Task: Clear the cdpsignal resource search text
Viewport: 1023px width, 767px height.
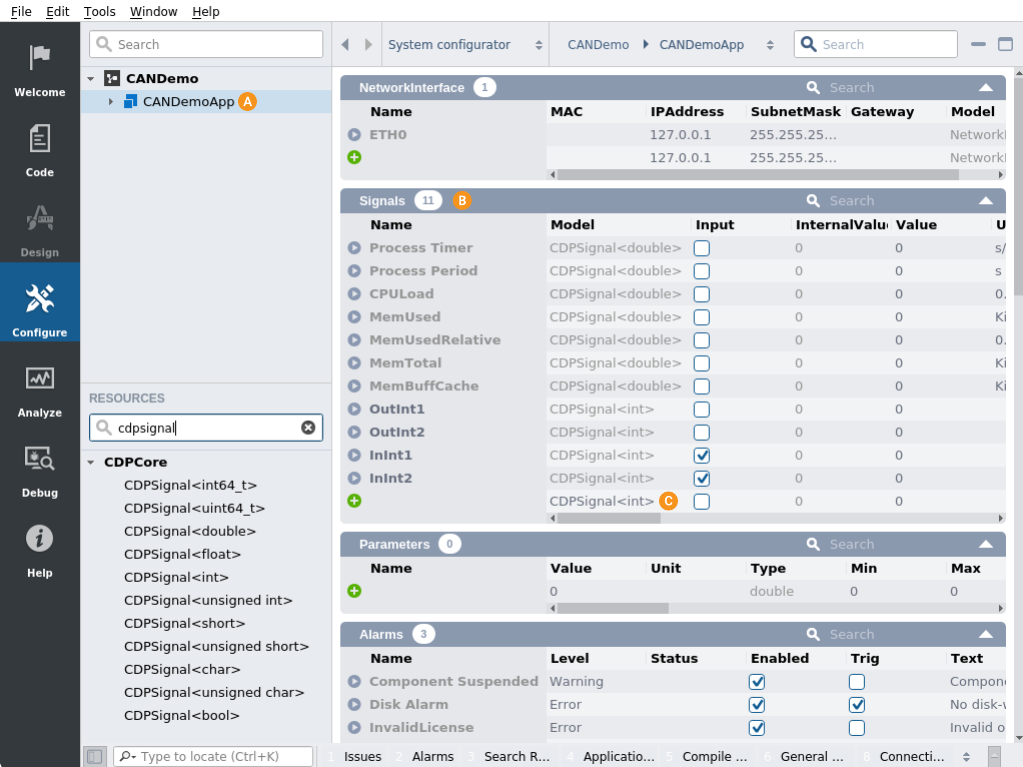Action: tap(308, 428)
